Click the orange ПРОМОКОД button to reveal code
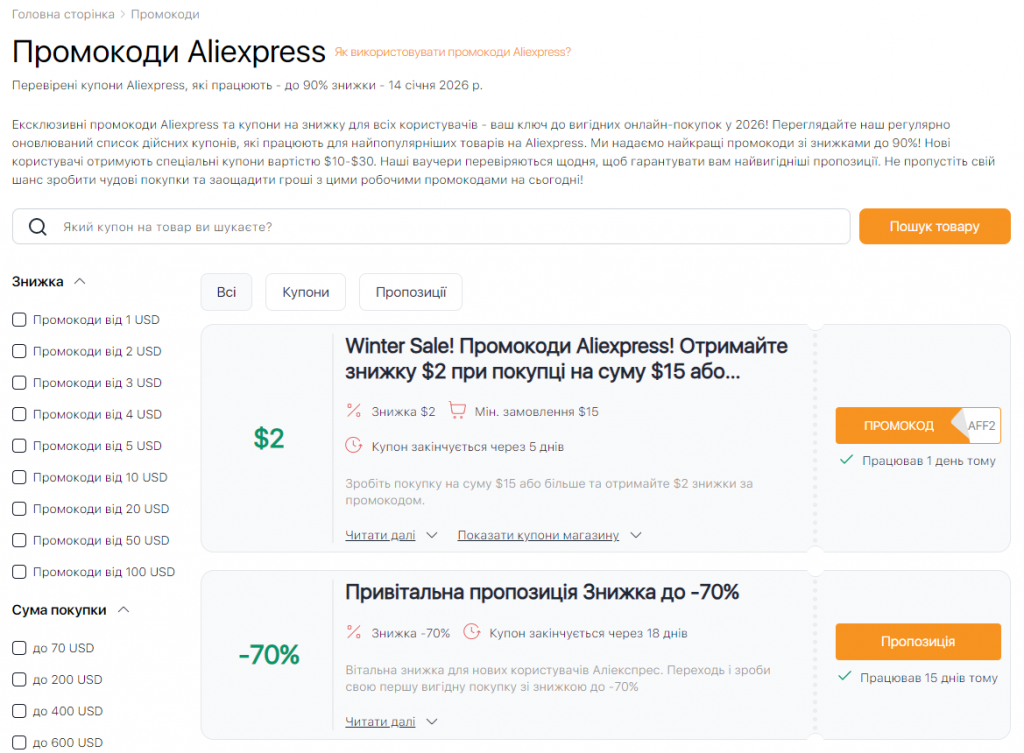The image size is (1024, 753). tap(899, 425)
